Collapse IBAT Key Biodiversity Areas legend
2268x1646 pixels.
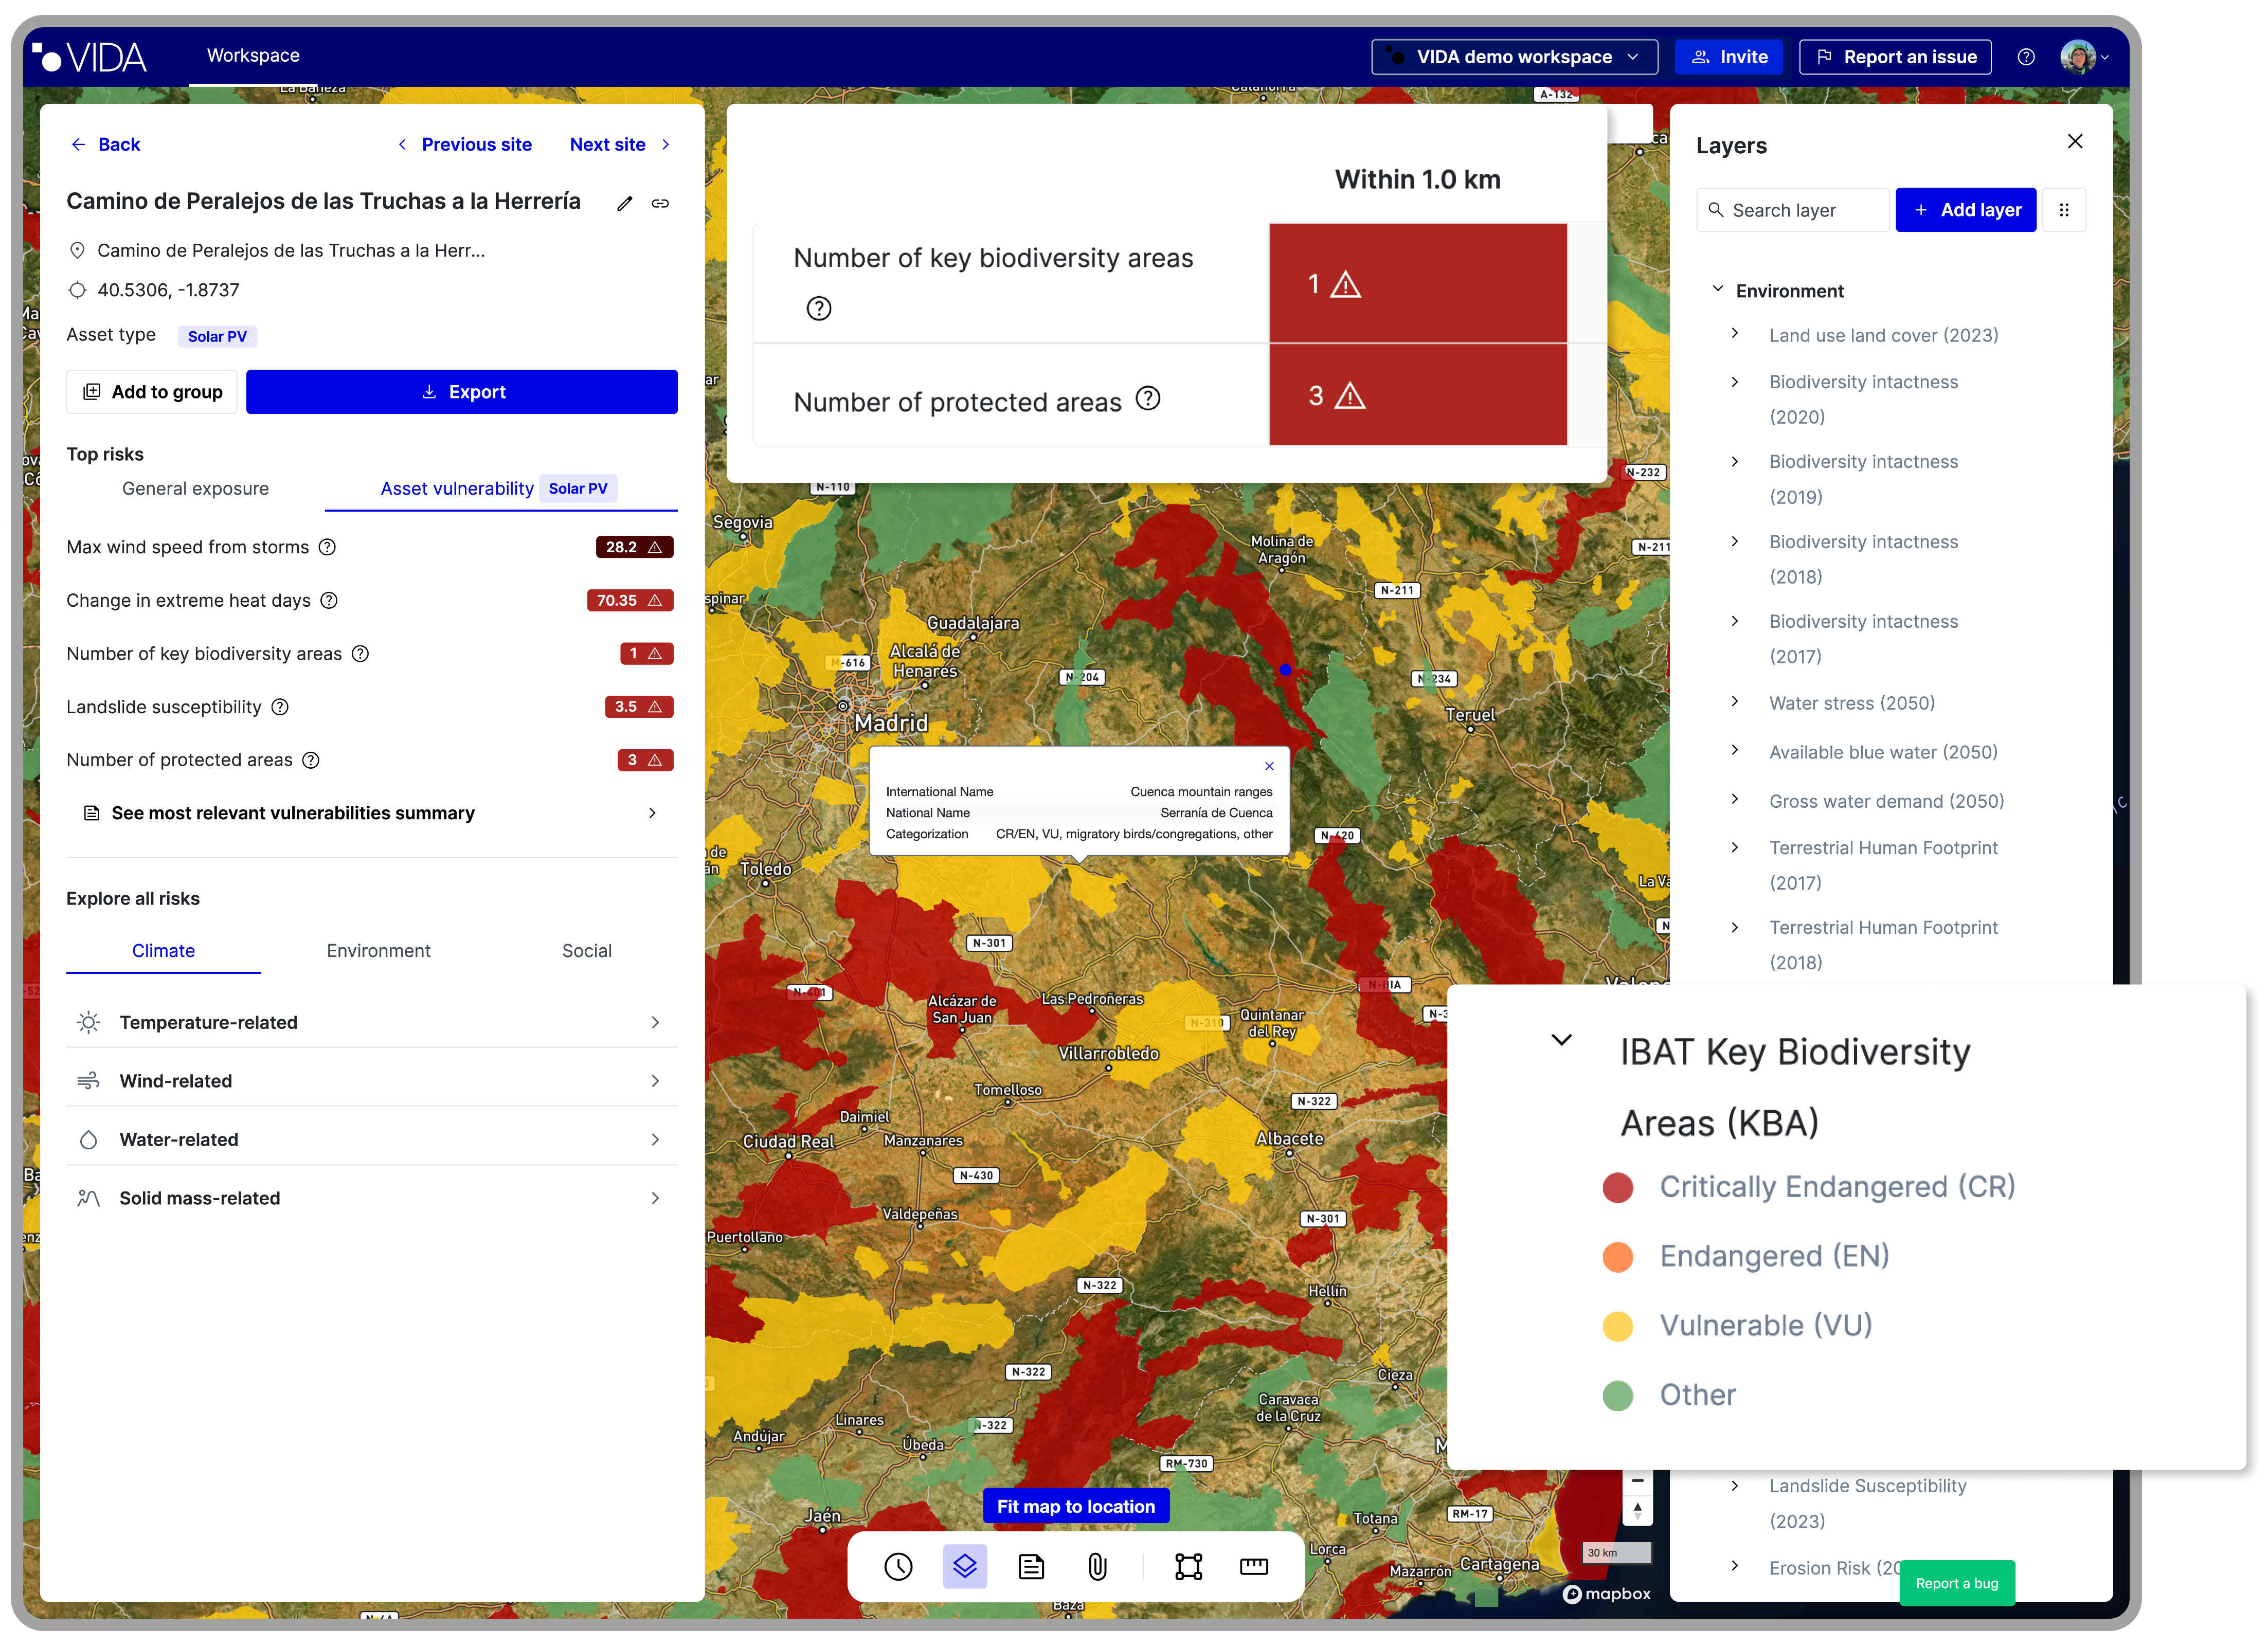(1561, 1040)
